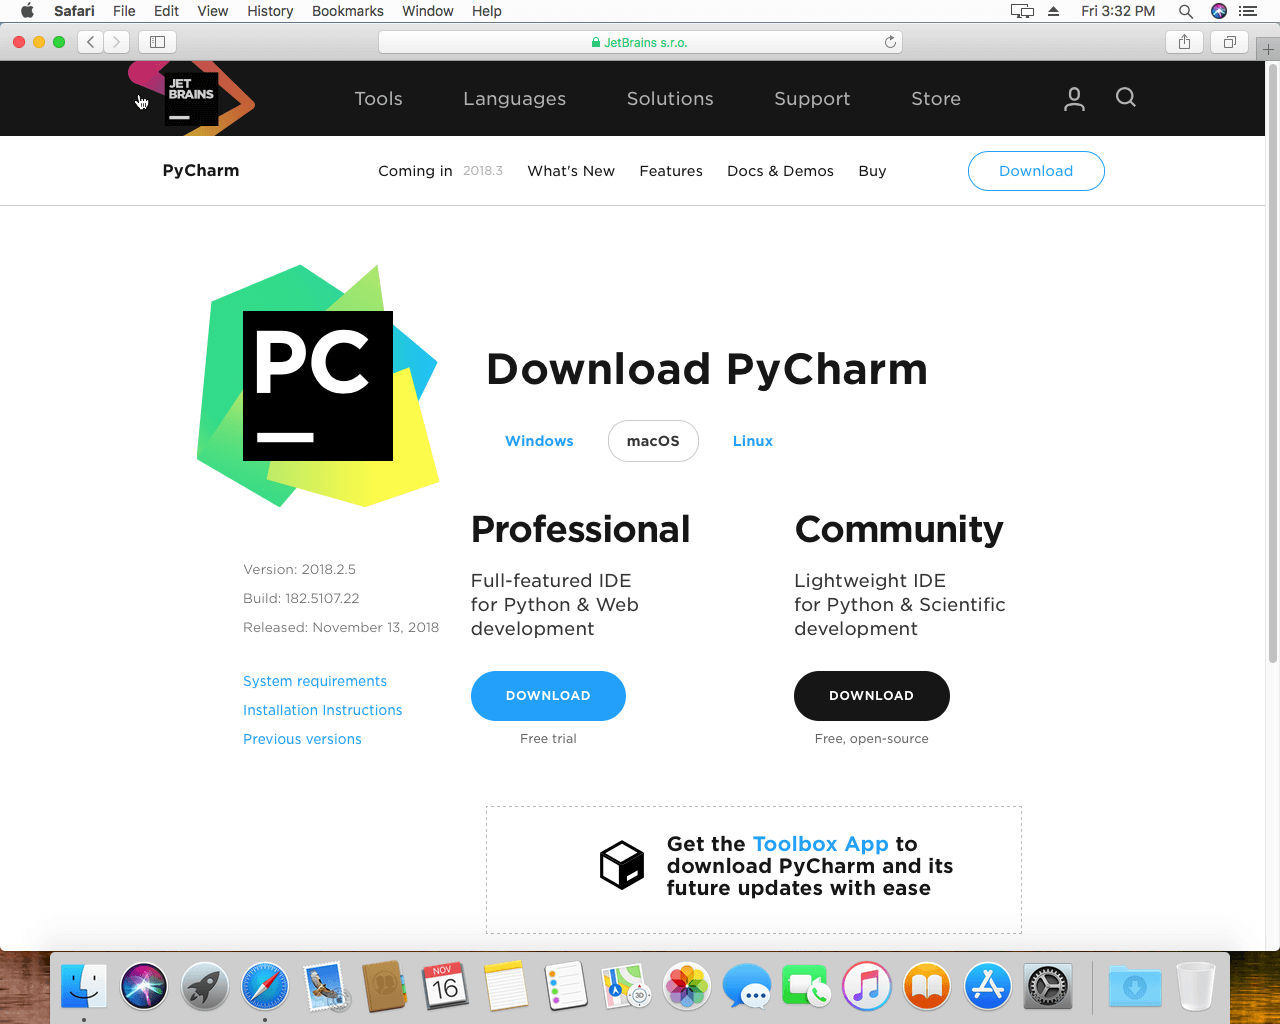Open the Safari View menu
Image resolution: width=1280 pixels, height=1024 pixels.
pyautogui.click(x=212, y=11)
